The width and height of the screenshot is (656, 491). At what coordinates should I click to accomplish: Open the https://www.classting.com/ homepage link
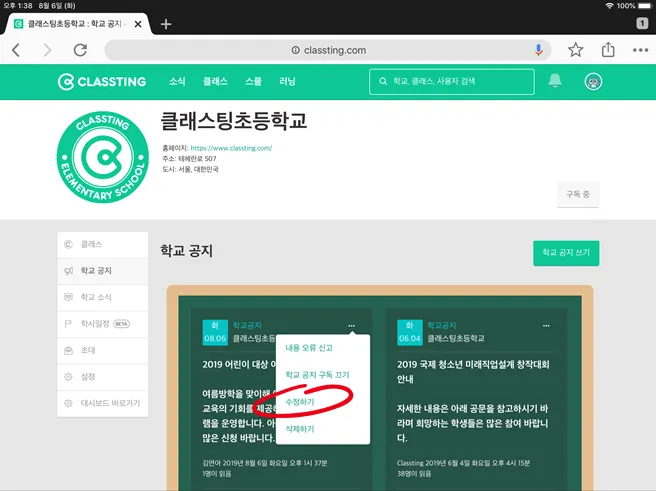point(231,148)
